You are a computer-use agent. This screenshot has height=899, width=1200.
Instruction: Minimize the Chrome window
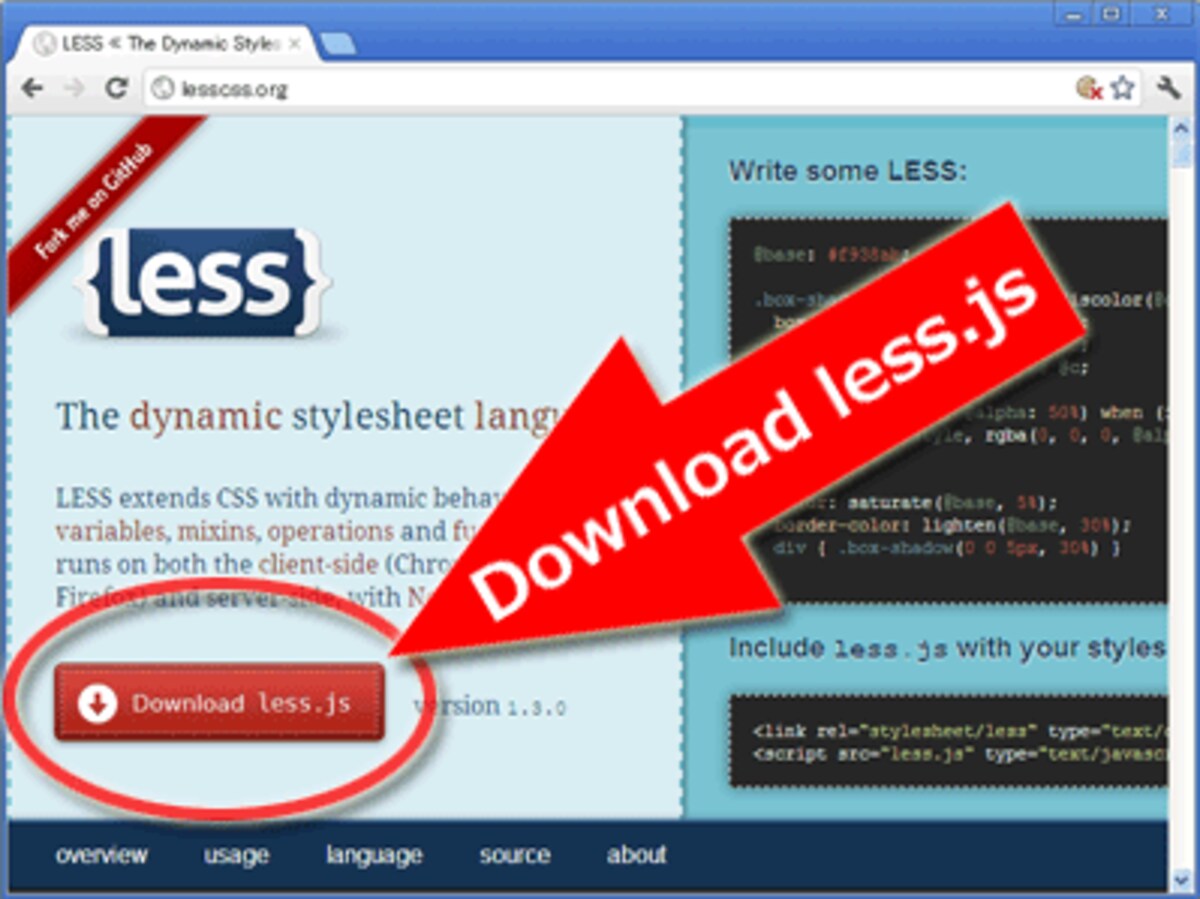click(1075, 13)
